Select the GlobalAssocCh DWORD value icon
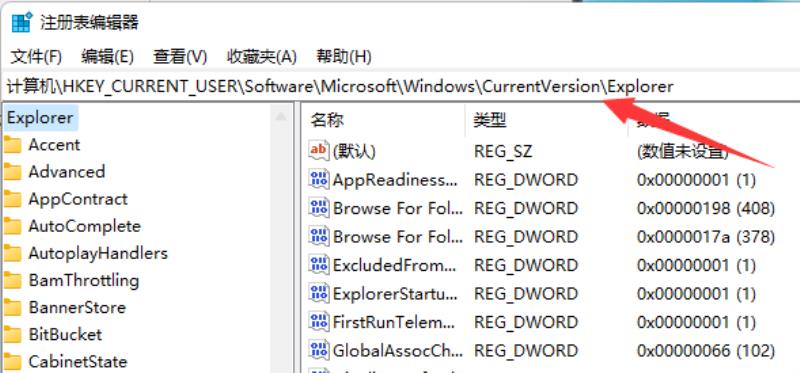This screenshot has height=373, width=800. (319, 351)
